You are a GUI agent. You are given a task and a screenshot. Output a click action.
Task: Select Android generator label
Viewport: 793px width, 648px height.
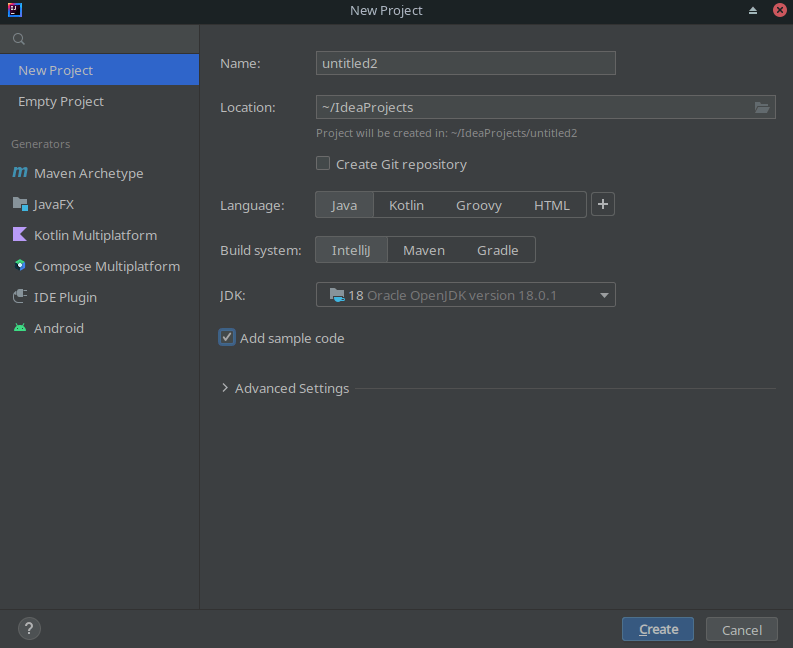[59, 328]
